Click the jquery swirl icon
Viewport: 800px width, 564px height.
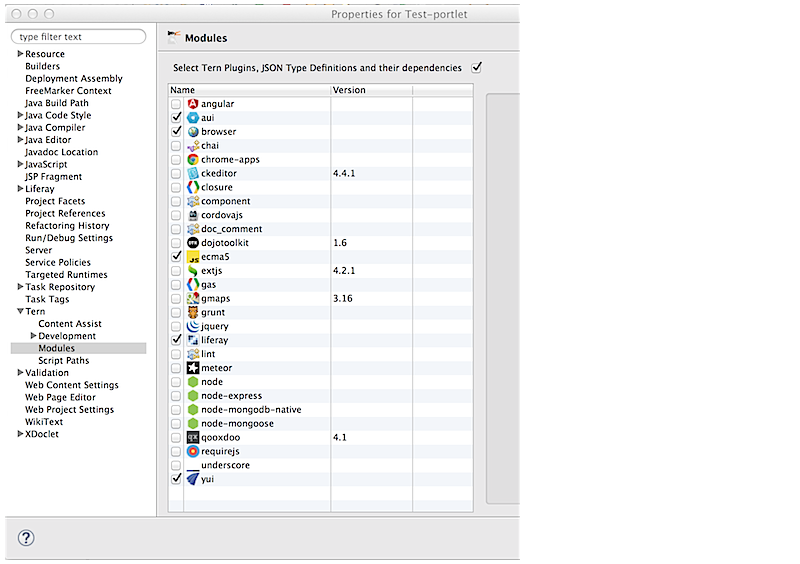193,326
